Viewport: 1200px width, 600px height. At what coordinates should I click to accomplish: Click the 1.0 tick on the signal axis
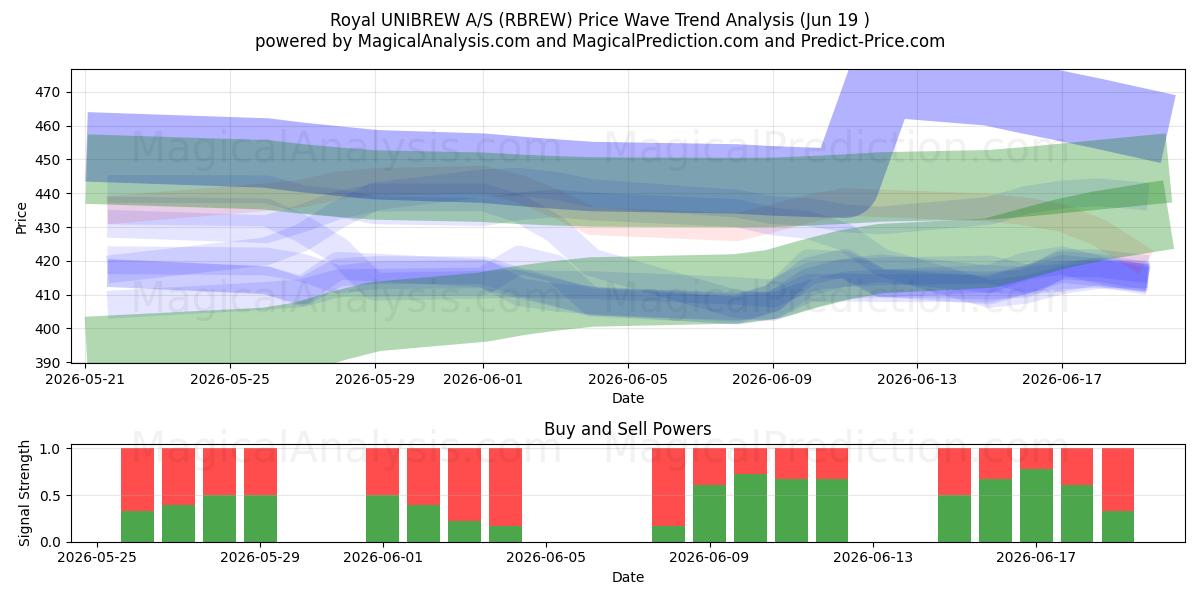pos(51,449)
